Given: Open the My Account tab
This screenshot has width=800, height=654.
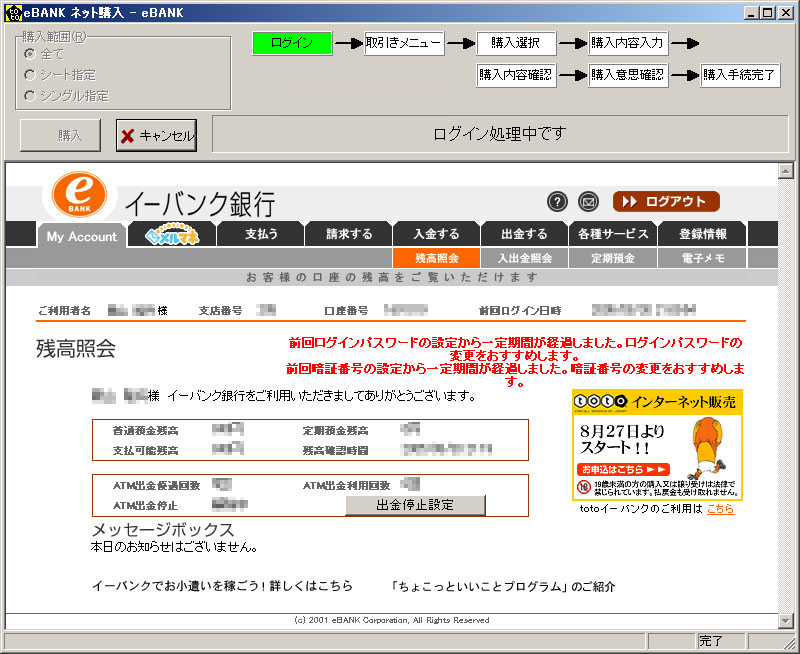Looking at the screenshot, I should [81, 237].
